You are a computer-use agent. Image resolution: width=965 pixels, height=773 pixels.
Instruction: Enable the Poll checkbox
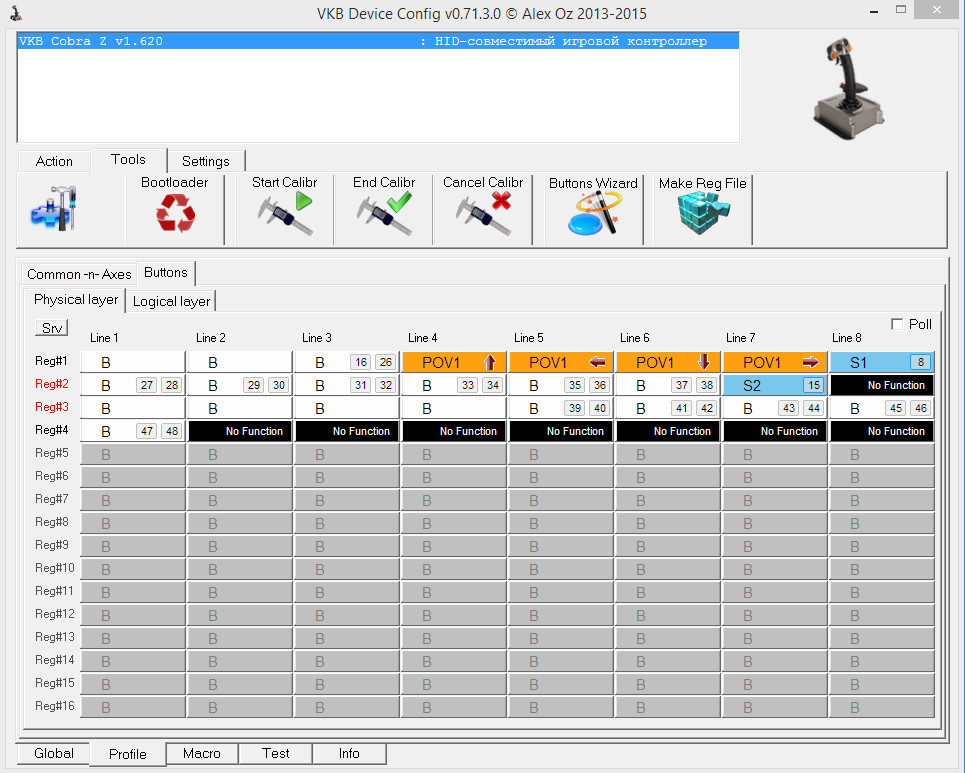[897, 324]
